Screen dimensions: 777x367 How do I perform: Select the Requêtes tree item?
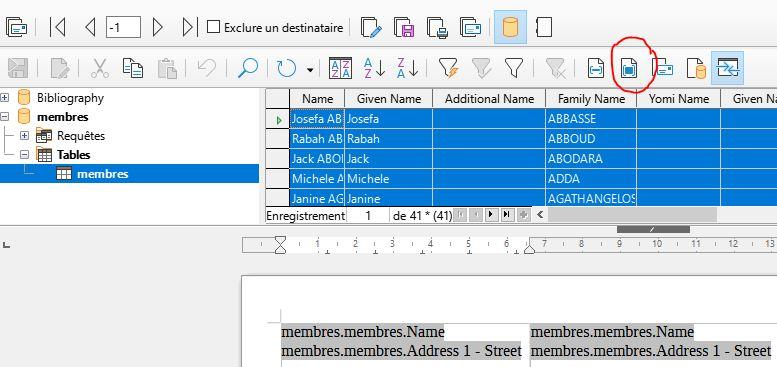(81, 136)
